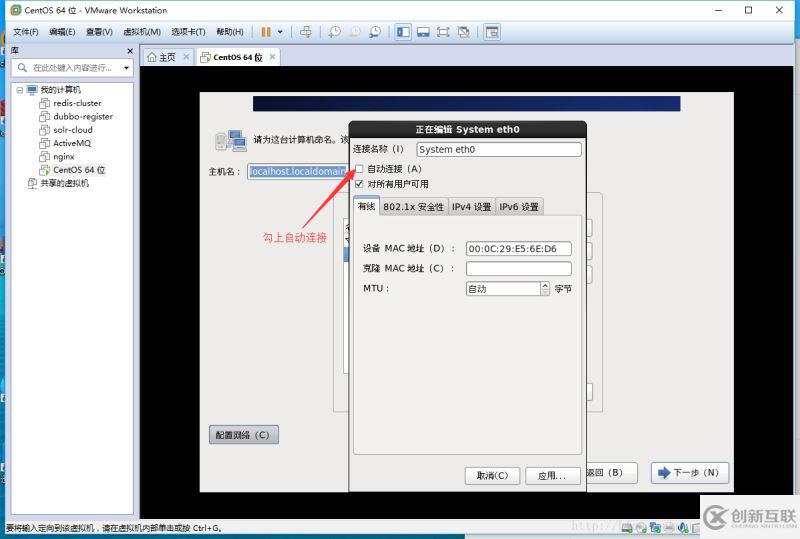800x539 pixels.
Task: Click the CD/DVD drive status icon
Action: click(641, 528)
